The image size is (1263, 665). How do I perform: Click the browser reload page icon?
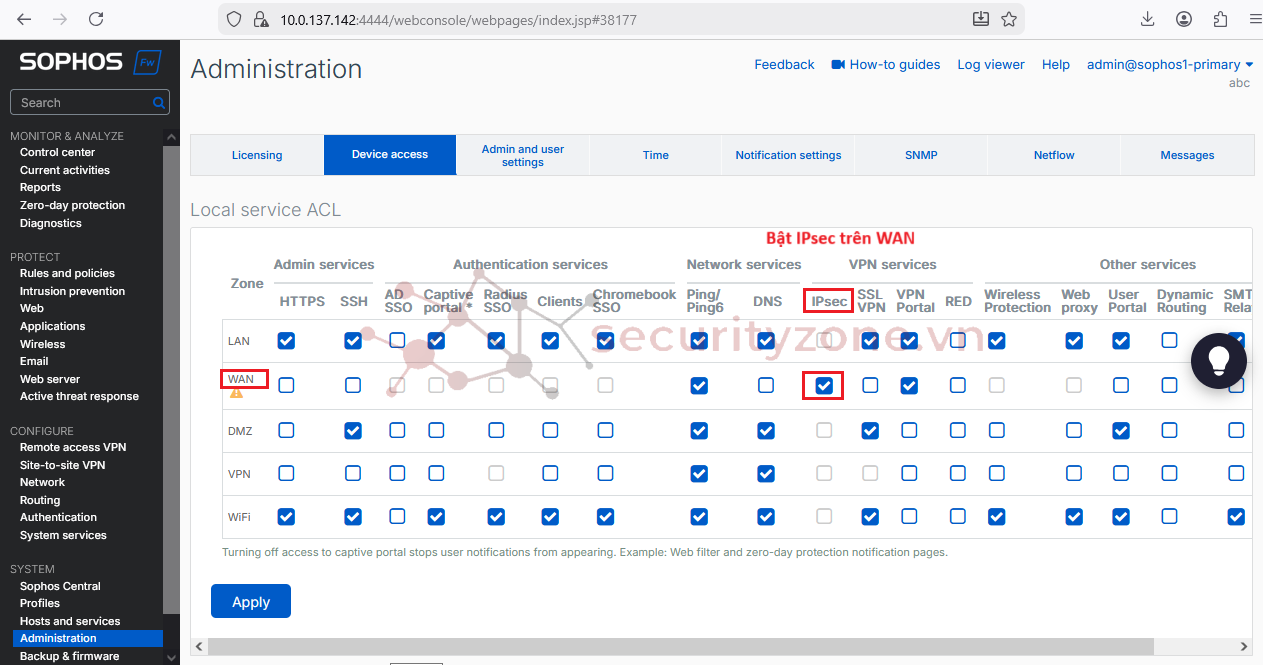(96, 19)
